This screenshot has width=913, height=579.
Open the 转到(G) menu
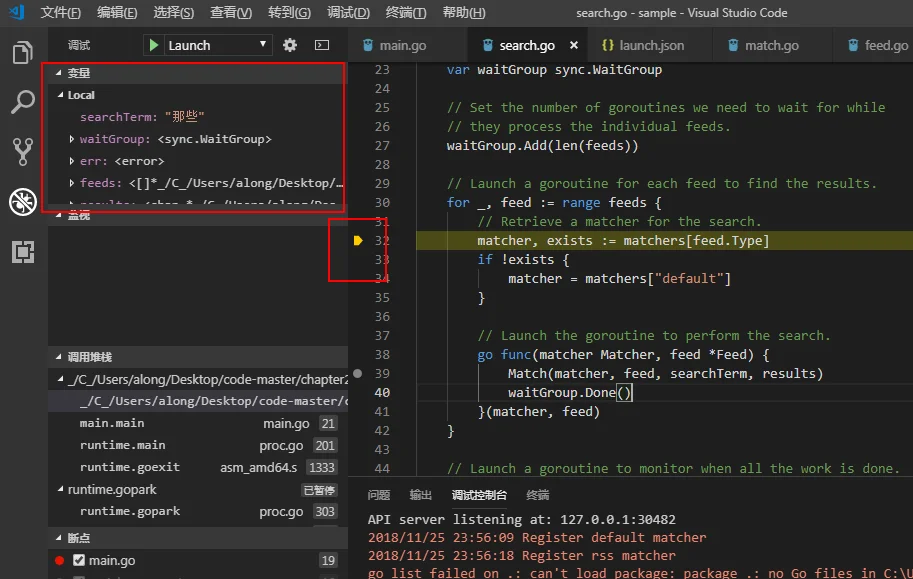(x=289, y=12)
